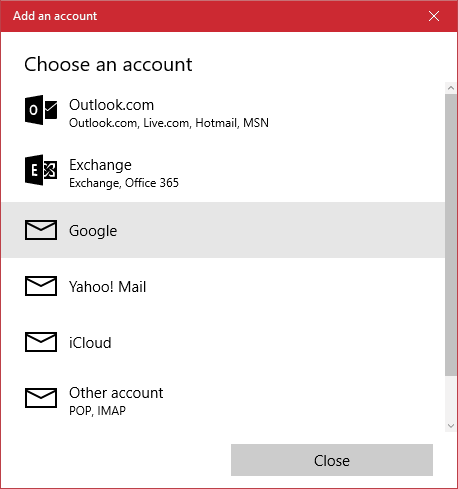Click the Google envelope icon
Screen dimensions: 458x489
pyautogui.click(x=41, y=230)
